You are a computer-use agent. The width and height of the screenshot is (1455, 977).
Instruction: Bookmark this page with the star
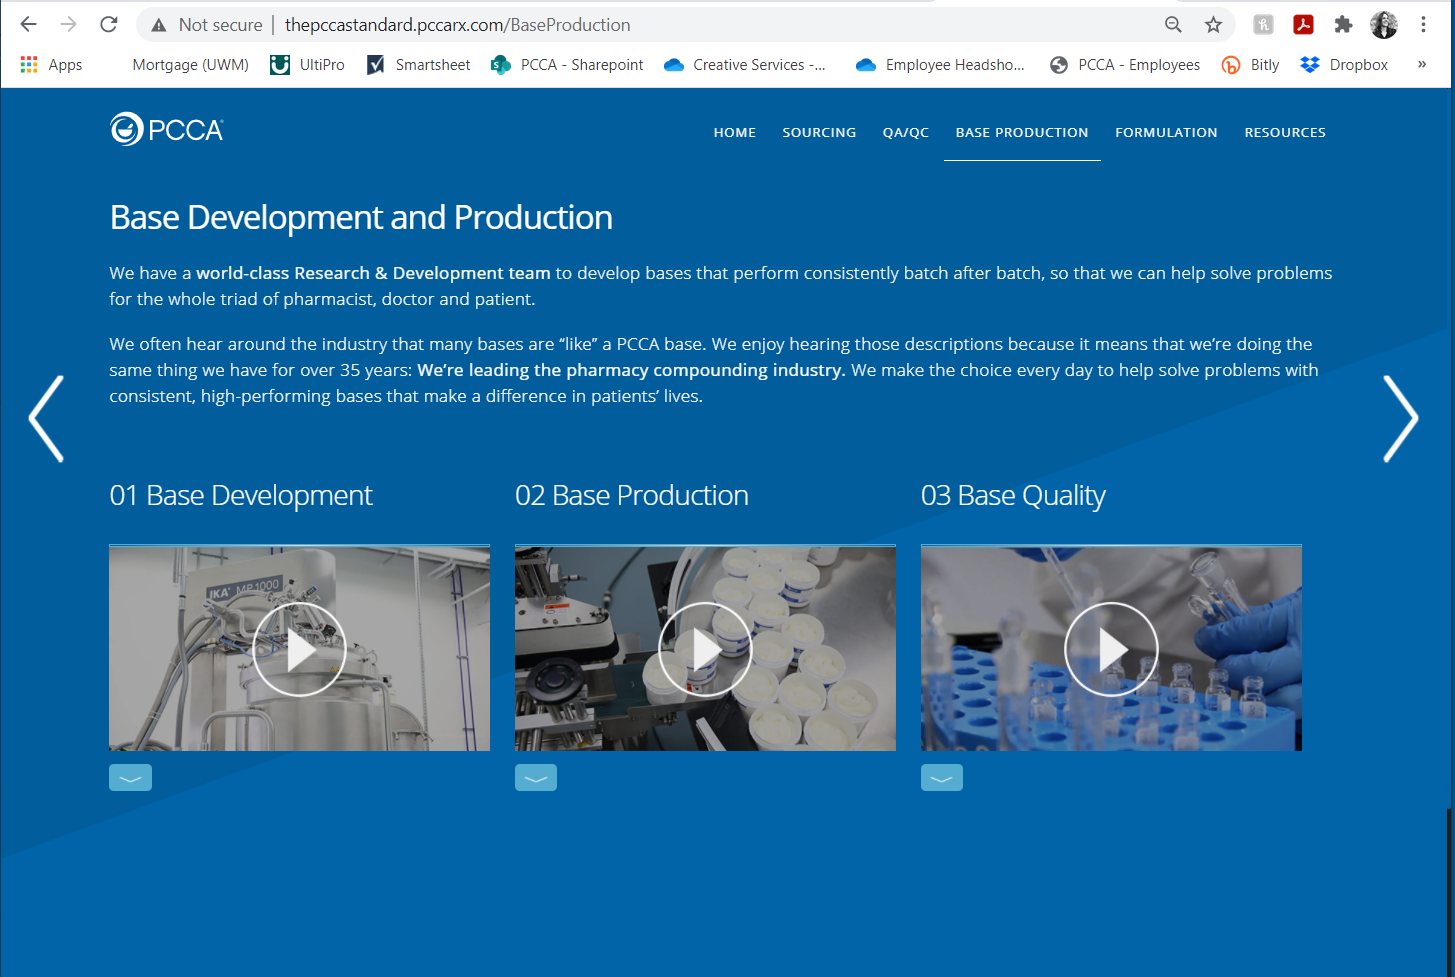1213,25
